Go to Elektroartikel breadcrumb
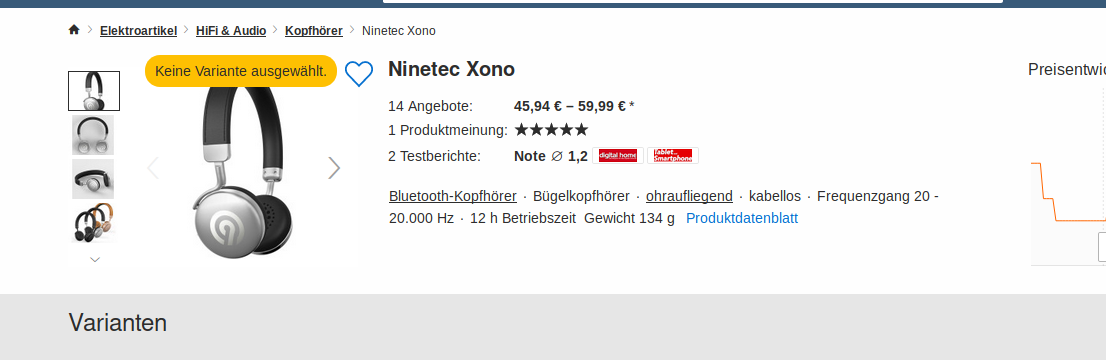This screenshot has width=1106, height=360. coord(138,30)
